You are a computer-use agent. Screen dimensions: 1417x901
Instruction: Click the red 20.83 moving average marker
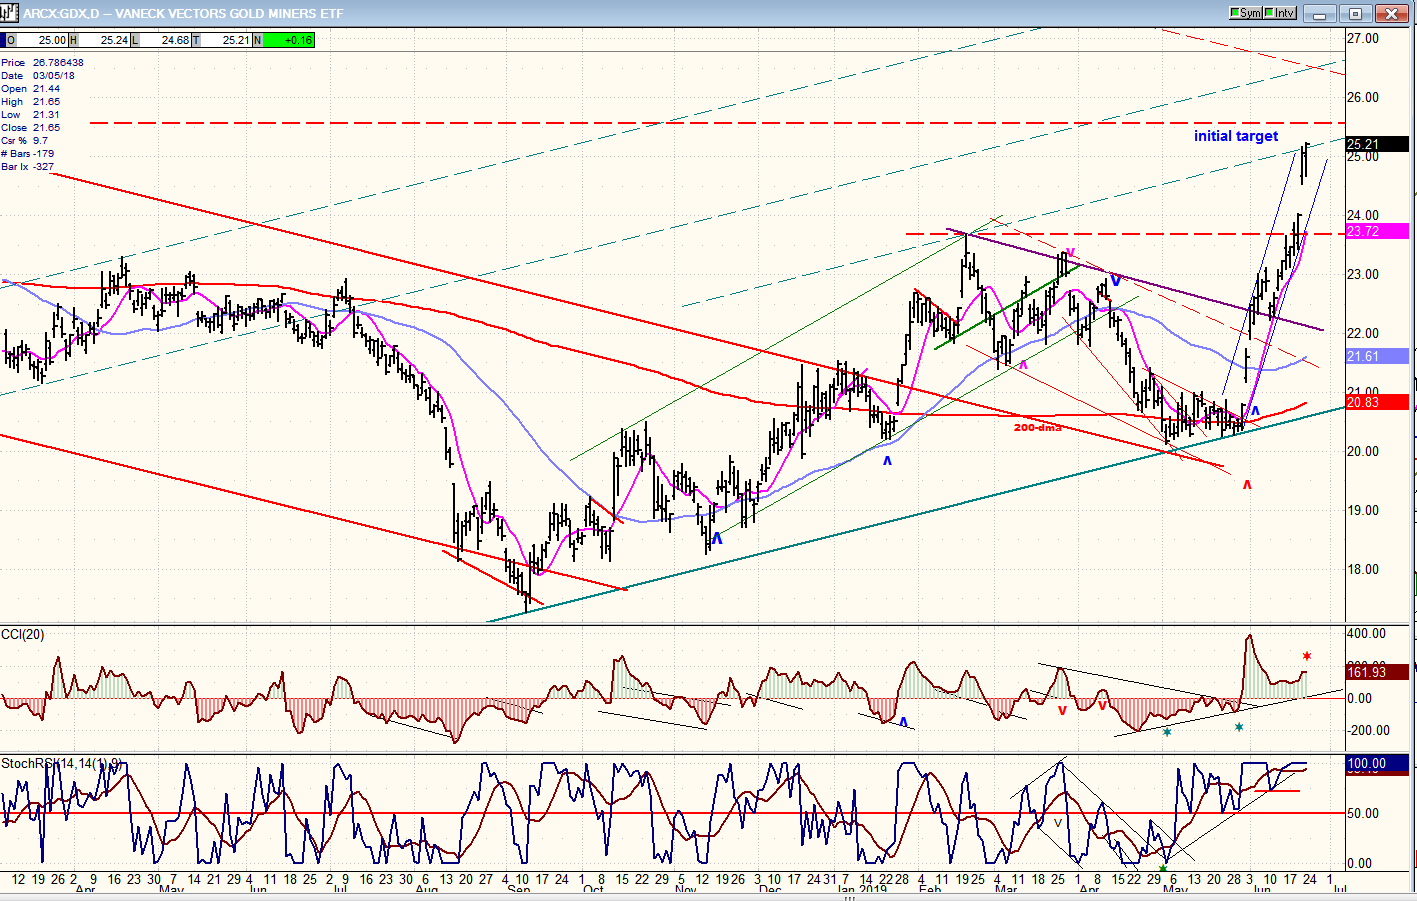[x=1377, y=402]
